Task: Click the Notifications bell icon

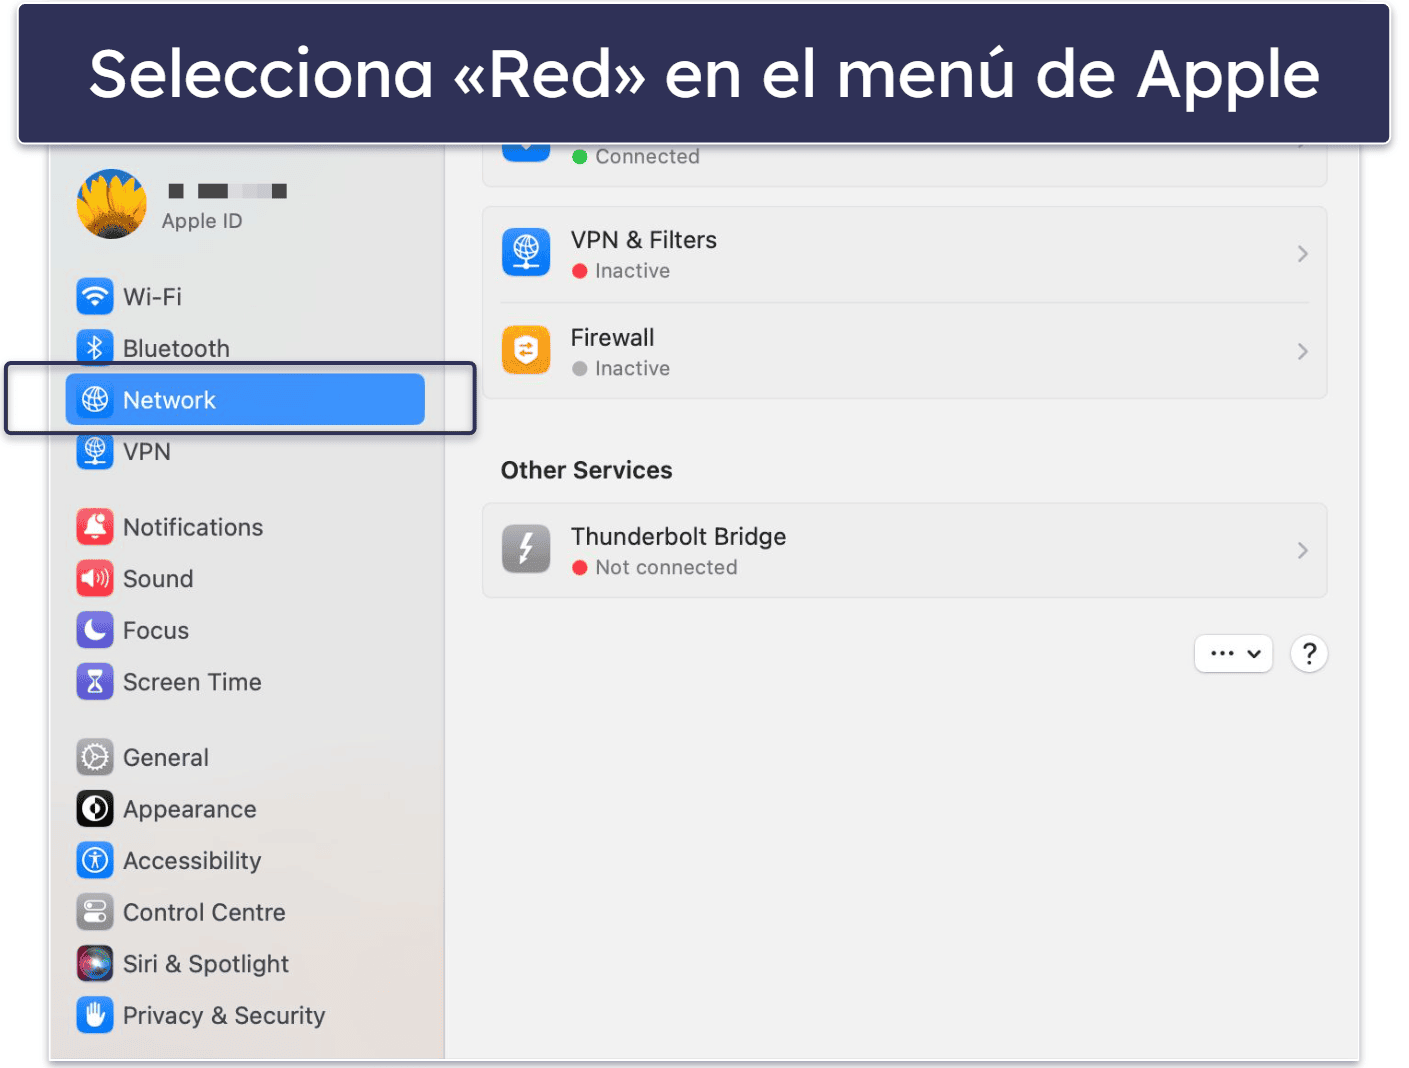Action: coord(95,527)
